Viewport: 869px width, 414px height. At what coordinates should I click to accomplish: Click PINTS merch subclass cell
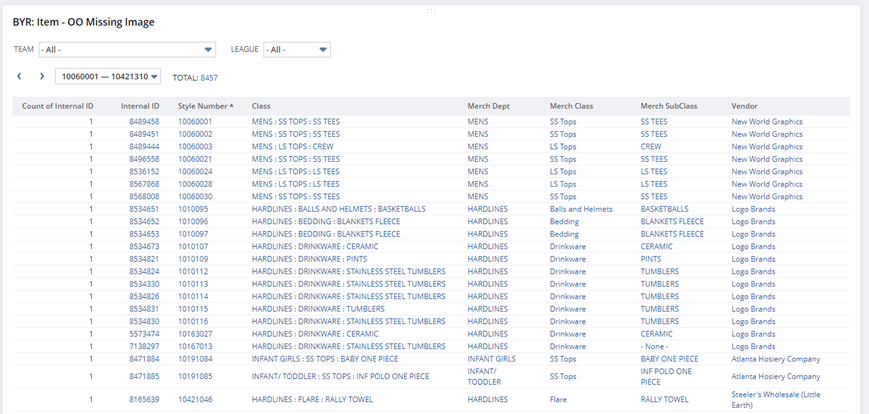pyautogui.click(x=651, y=259)
